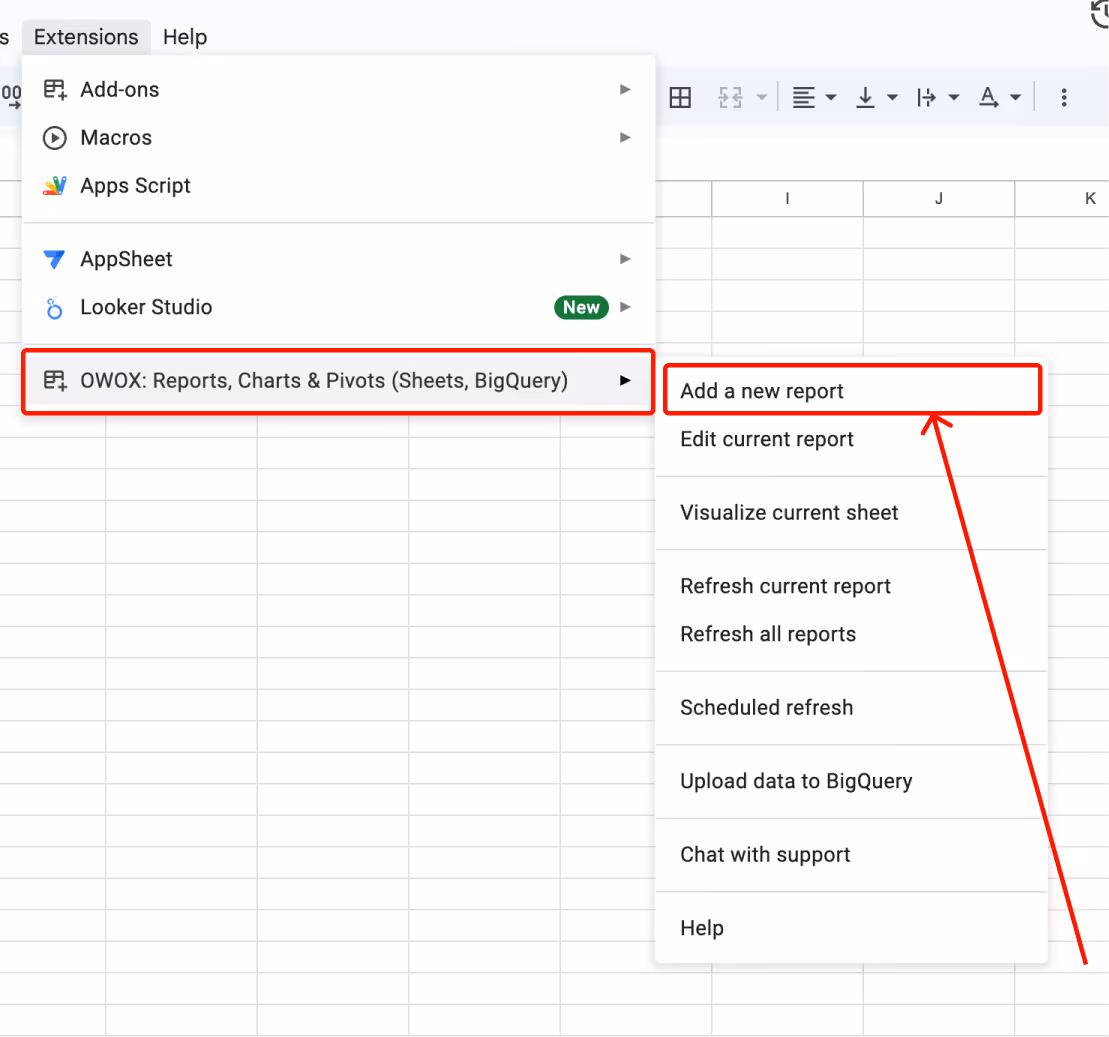Expand the Add-ons submenu arrow
Screen dimensions: 1109x1037
[625, 90]
